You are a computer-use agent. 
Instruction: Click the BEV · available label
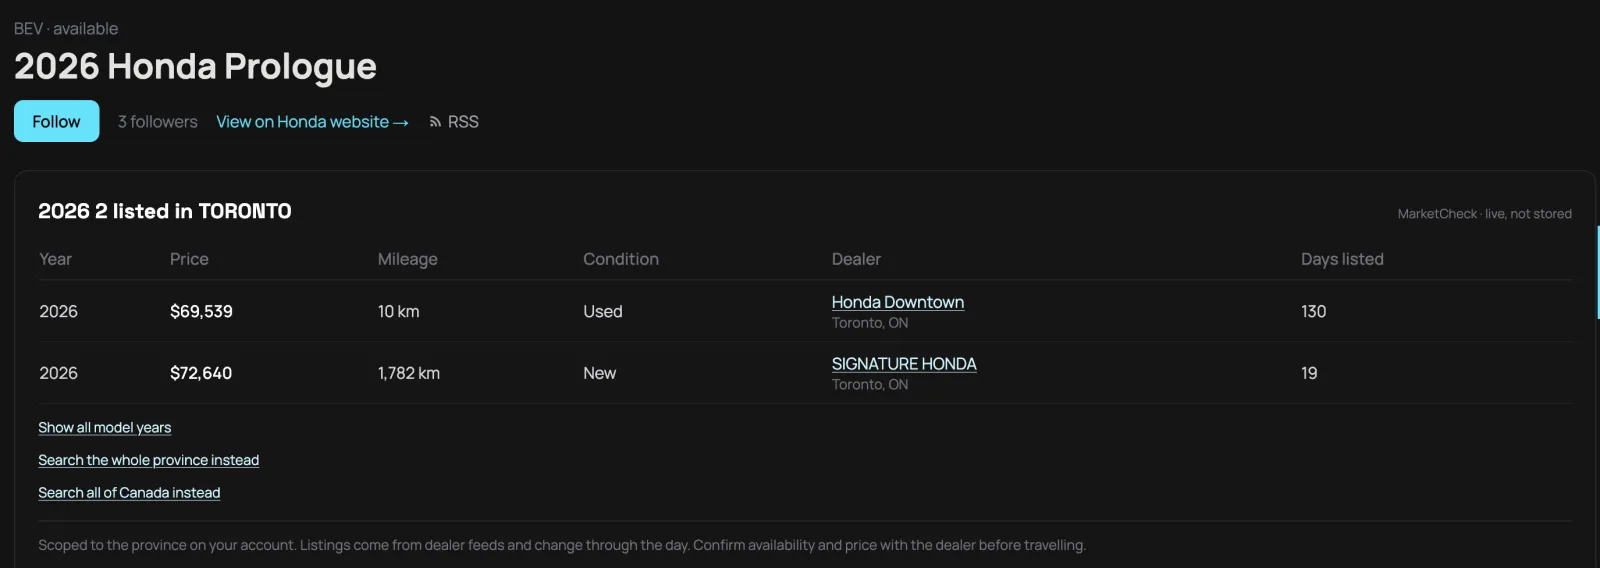coord(66,29)
